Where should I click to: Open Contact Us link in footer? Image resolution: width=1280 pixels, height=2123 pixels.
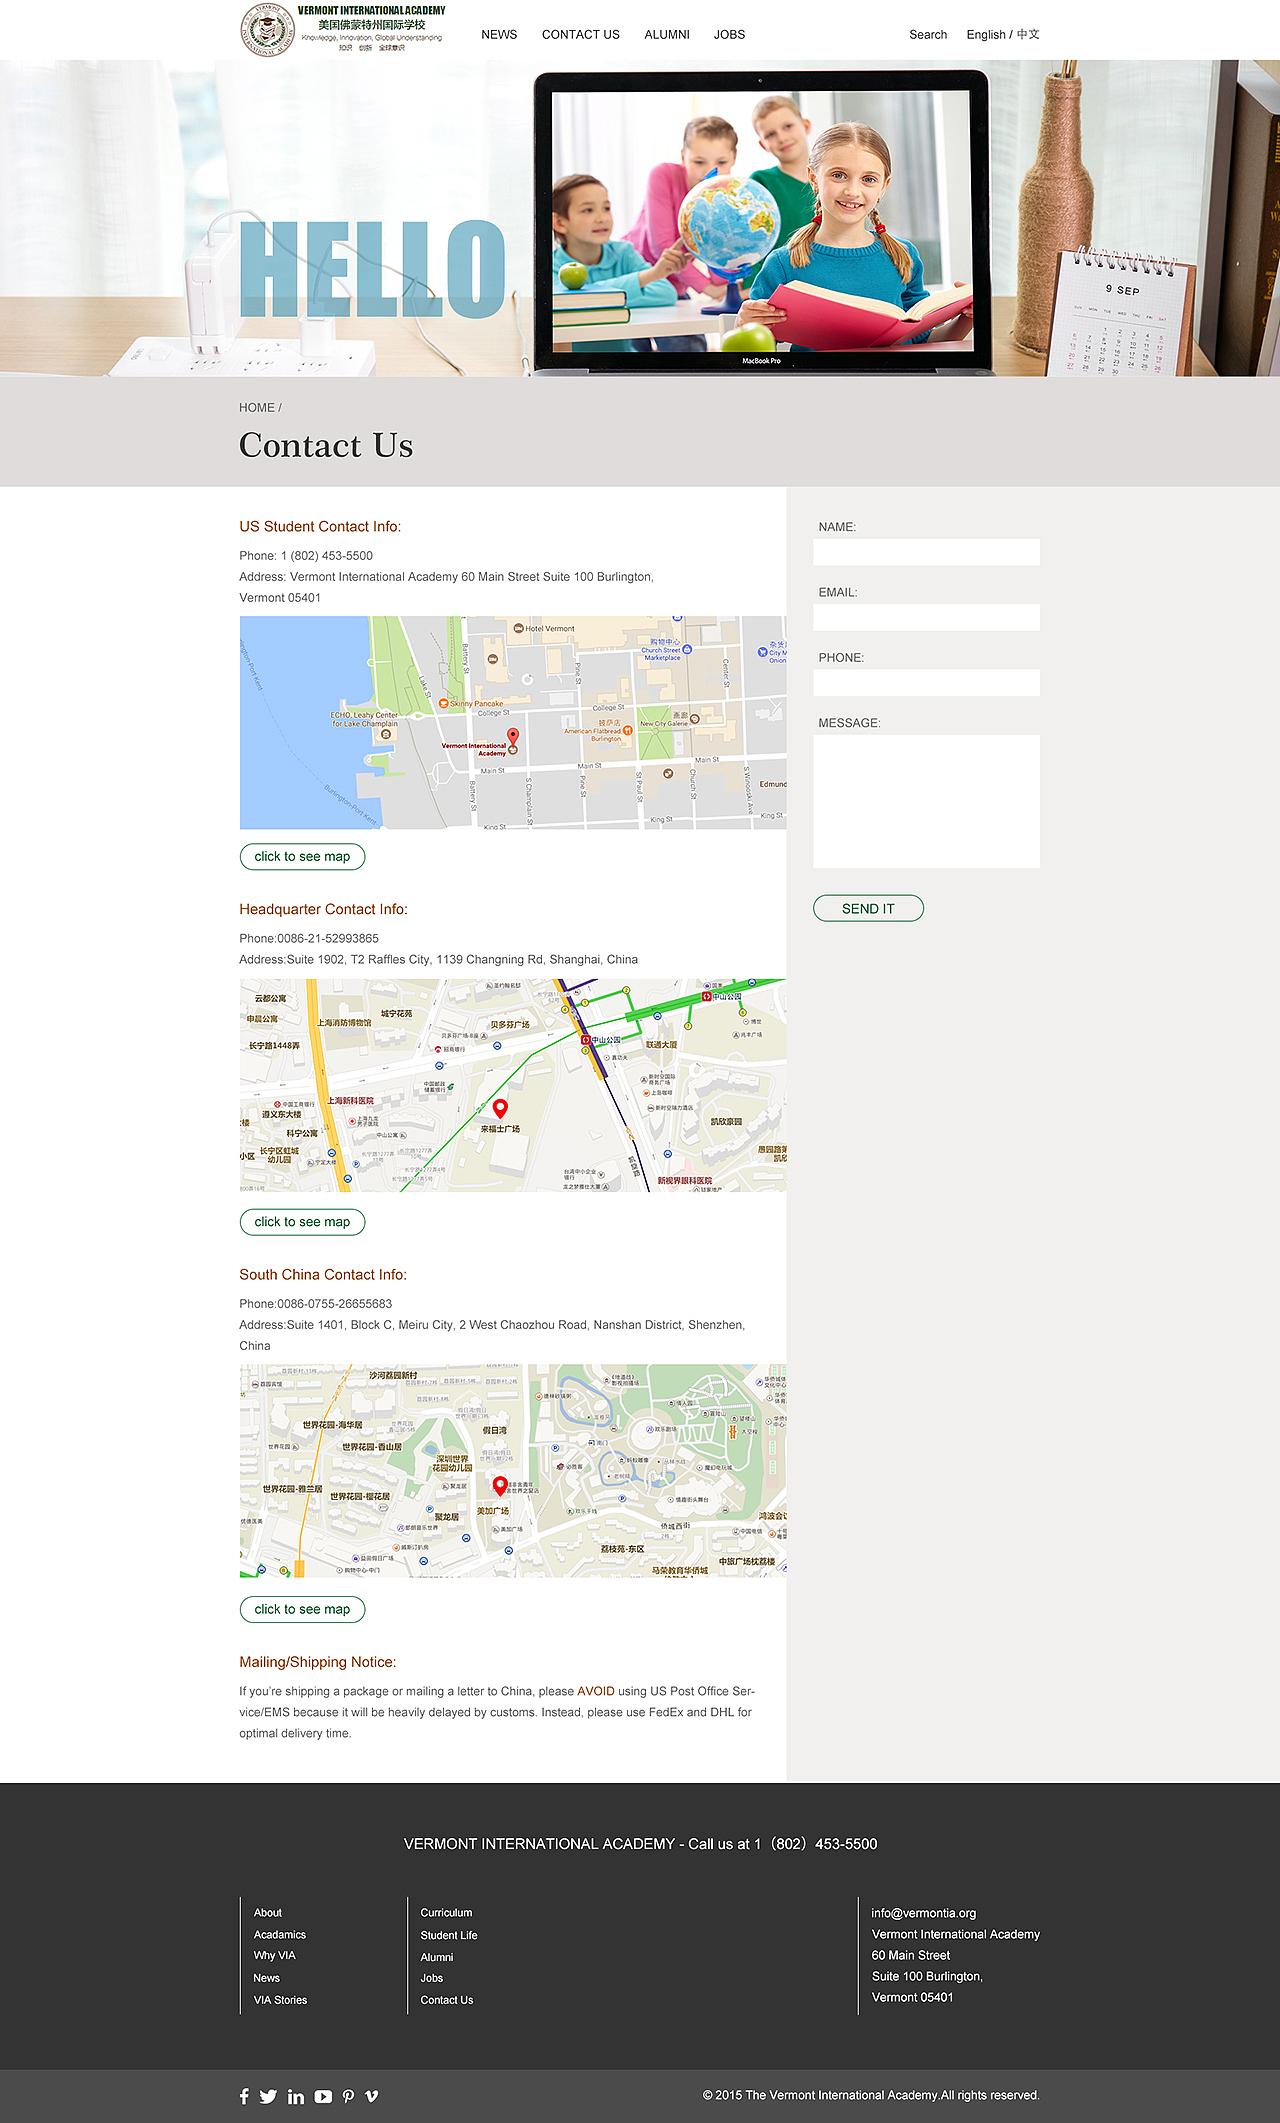click(x=447, y=2000)
